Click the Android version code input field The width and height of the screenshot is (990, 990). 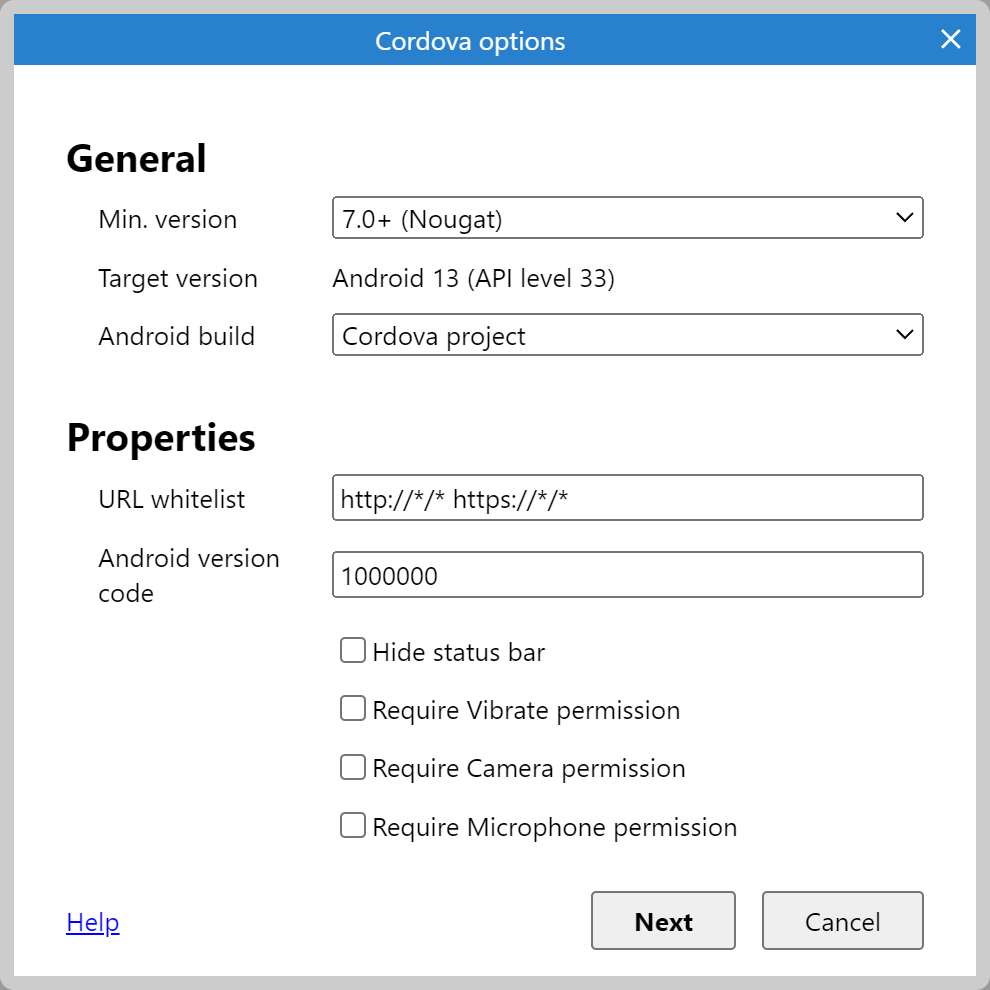[x=627, y=574]
